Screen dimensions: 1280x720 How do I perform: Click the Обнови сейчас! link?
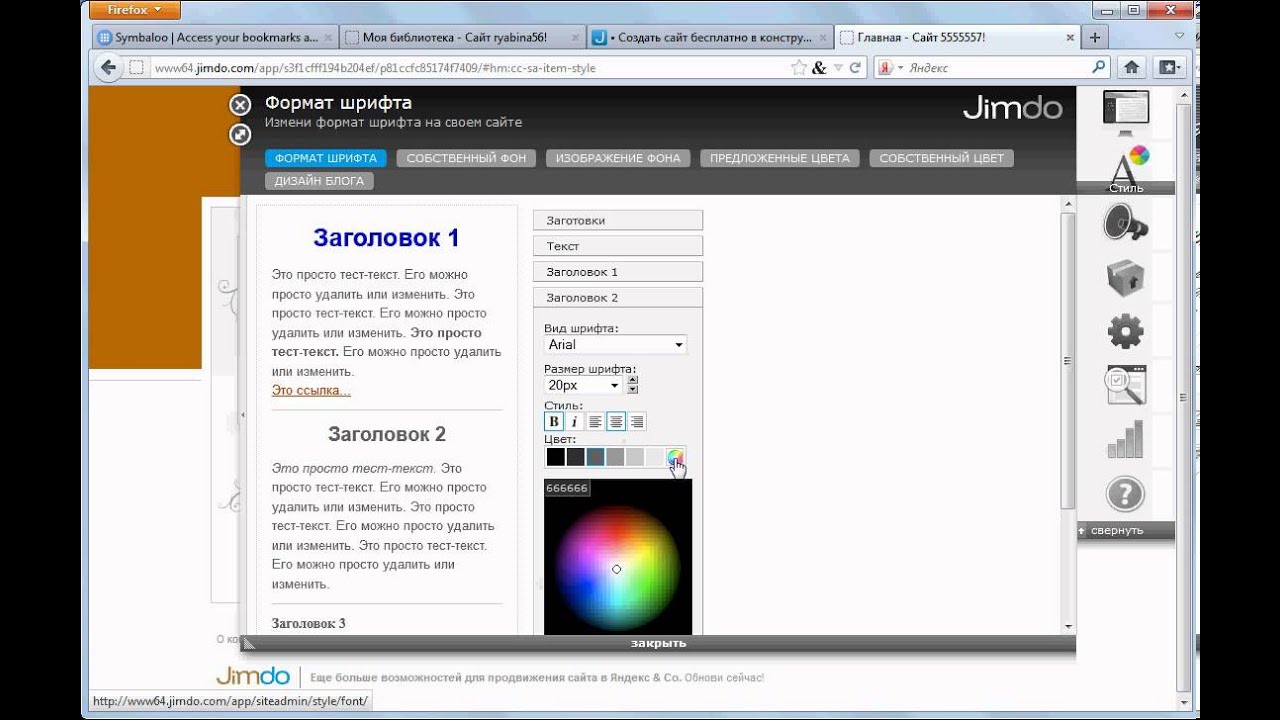click(725, 678)
